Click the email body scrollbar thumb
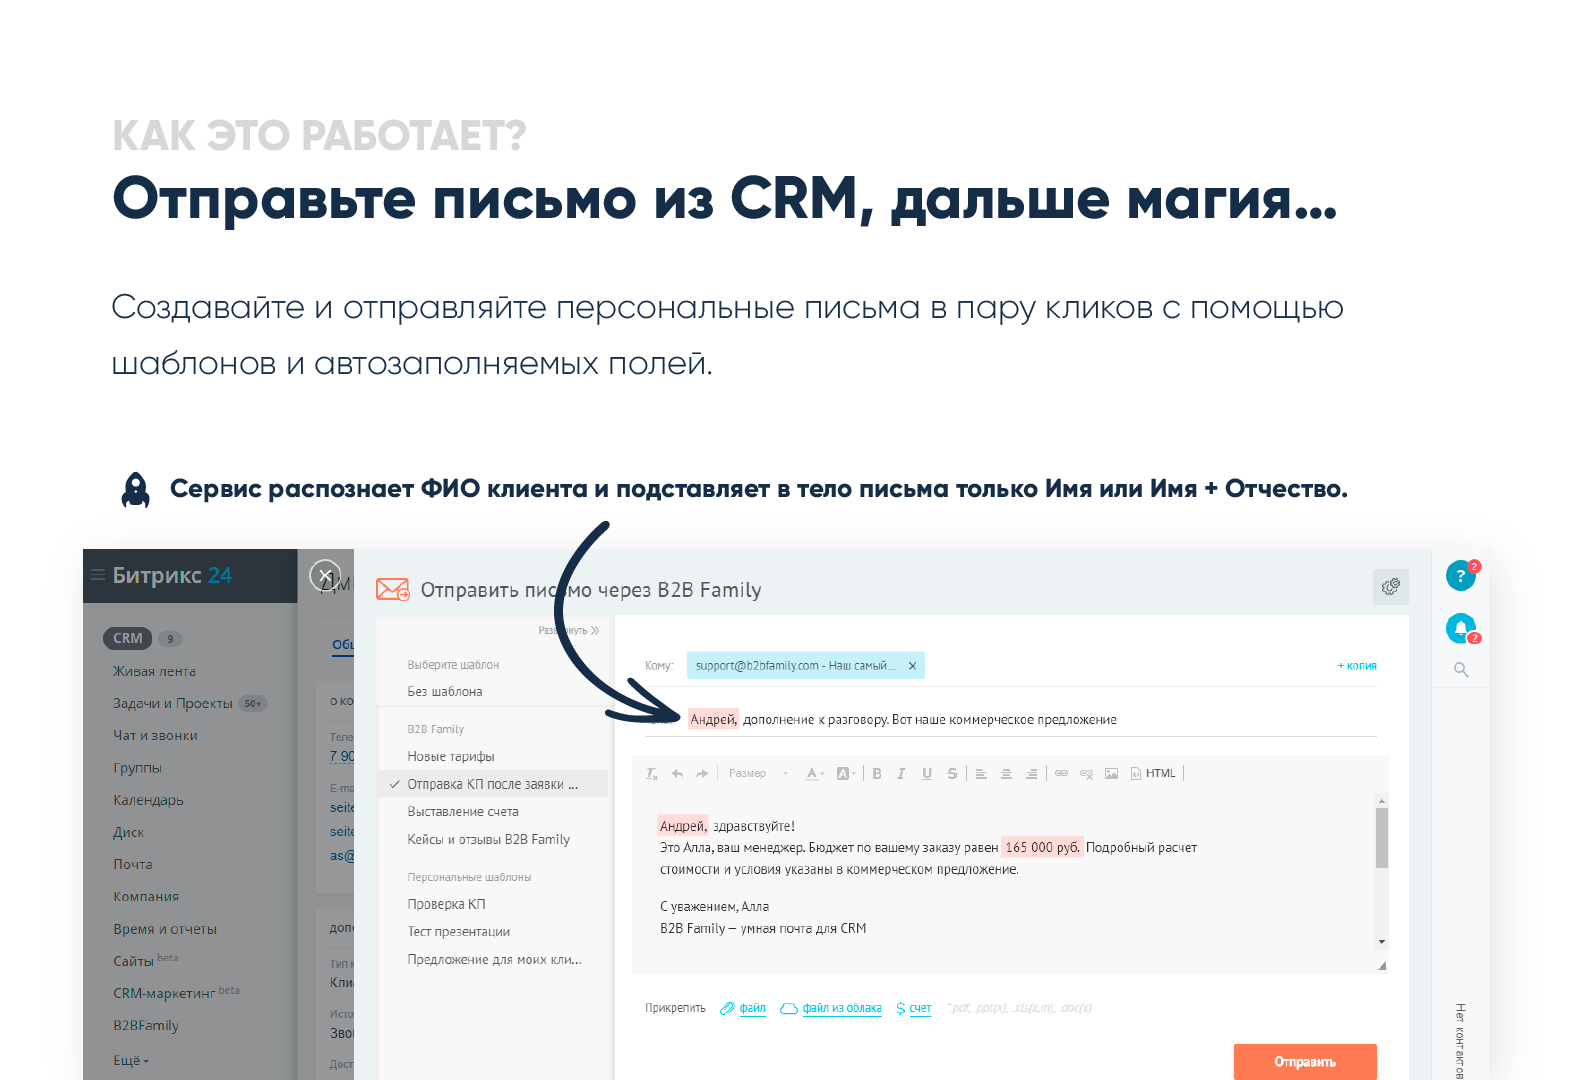 [x=1382, y=838]
